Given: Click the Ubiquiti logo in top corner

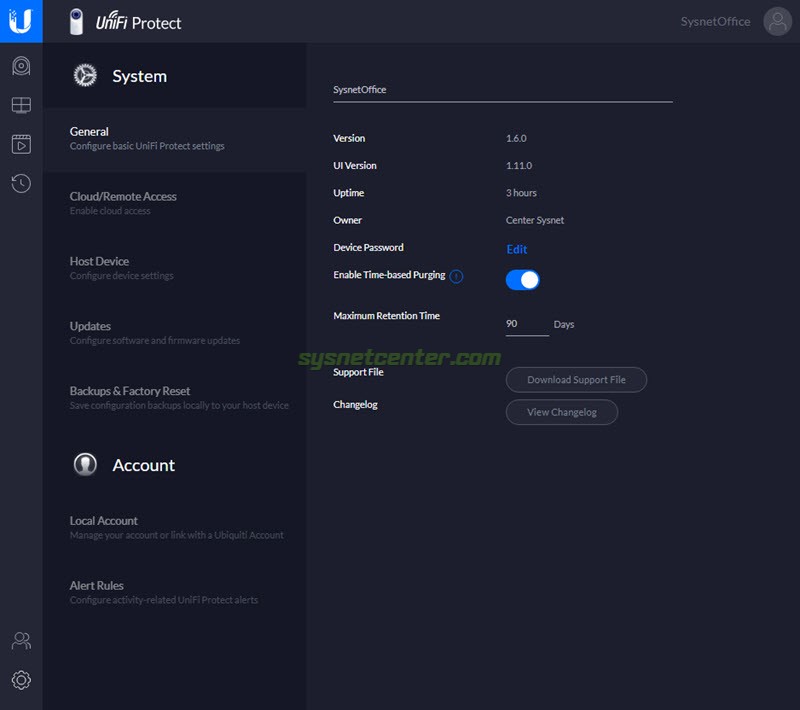Looking at the screenshot, I should 21,21.
